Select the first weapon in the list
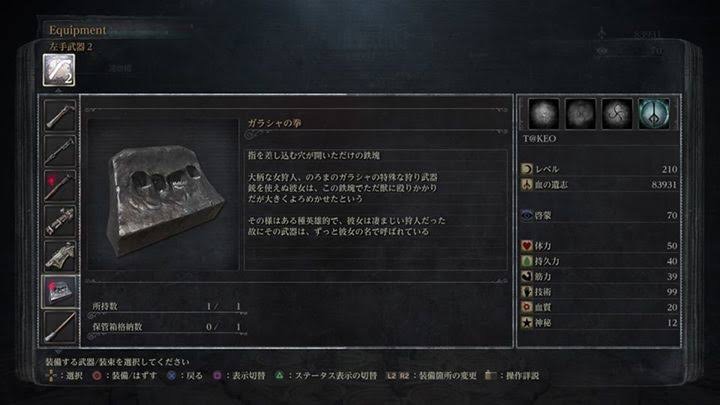This screenshot has height=405, width=720. coord(60,115)
